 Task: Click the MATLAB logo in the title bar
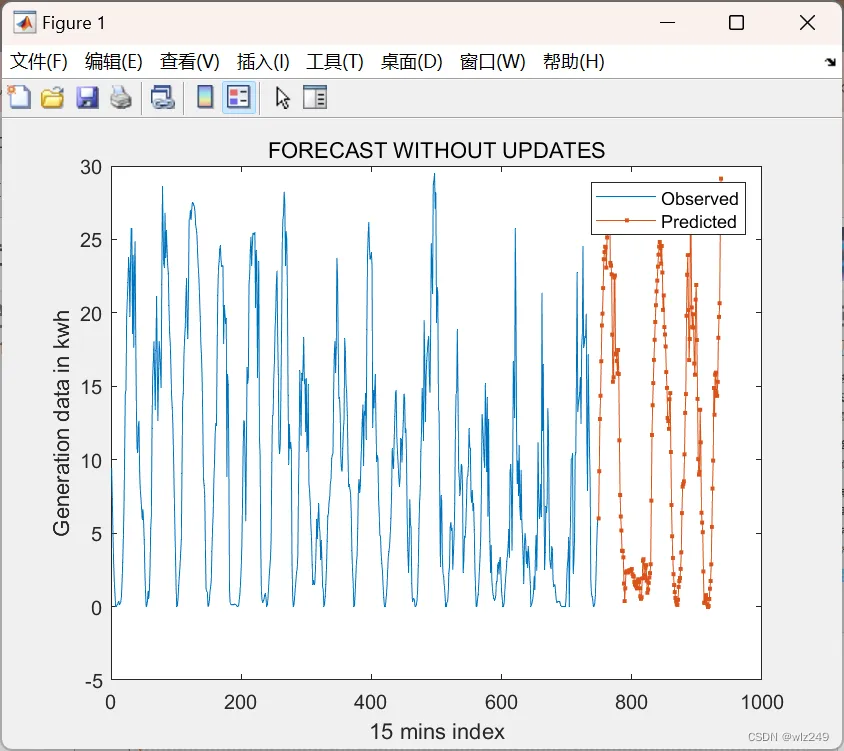(x=24, y=23)
